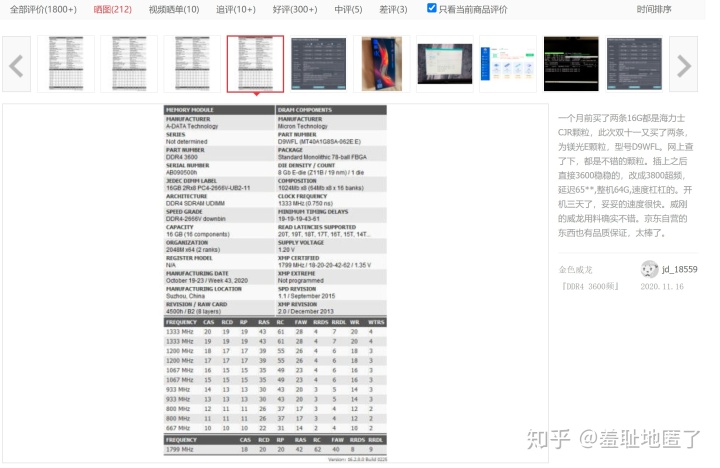Open the 追评(10+) tab
720x468 pixels.
coord(236,9)
